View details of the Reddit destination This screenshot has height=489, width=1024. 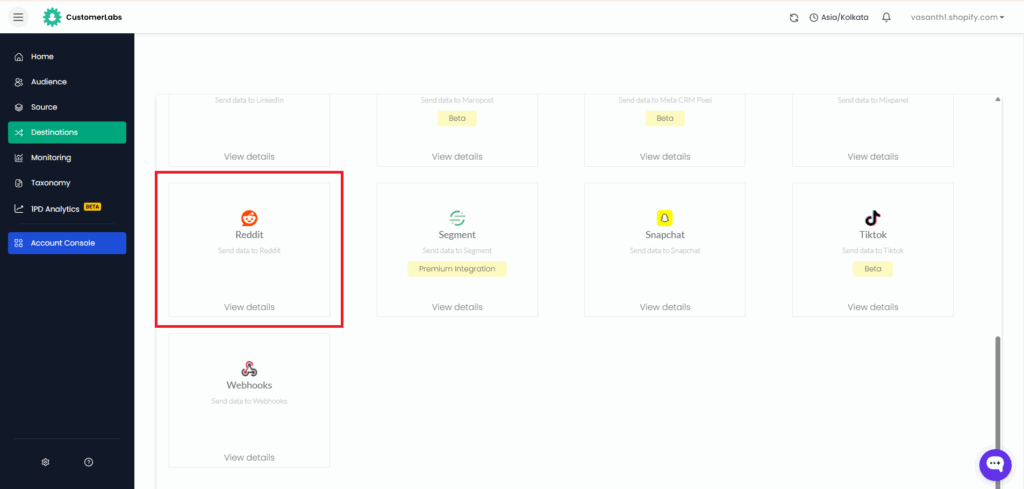coord(249,307)
